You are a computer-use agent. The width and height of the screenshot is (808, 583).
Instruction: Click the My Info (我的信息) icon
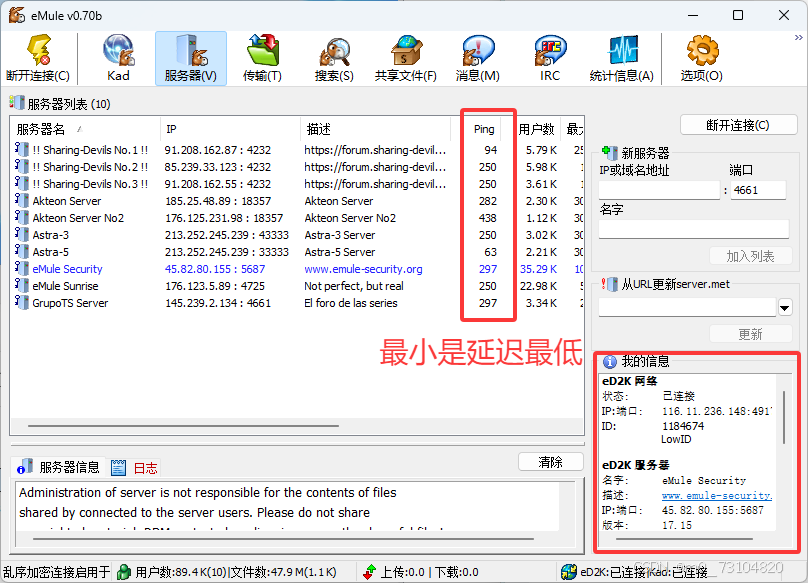click(610, 362)
